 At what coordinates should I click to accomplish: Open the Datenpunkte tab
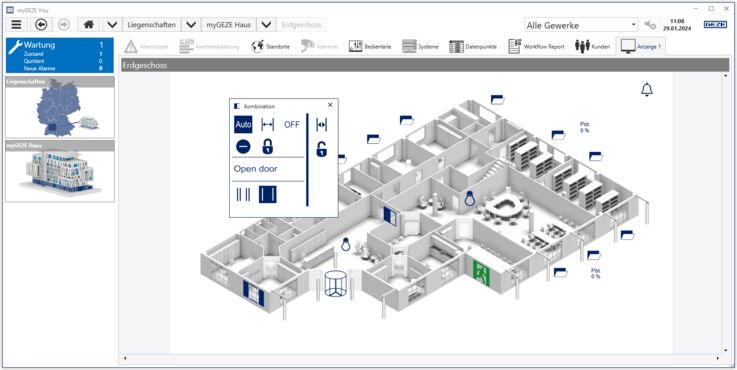[473, 47]
